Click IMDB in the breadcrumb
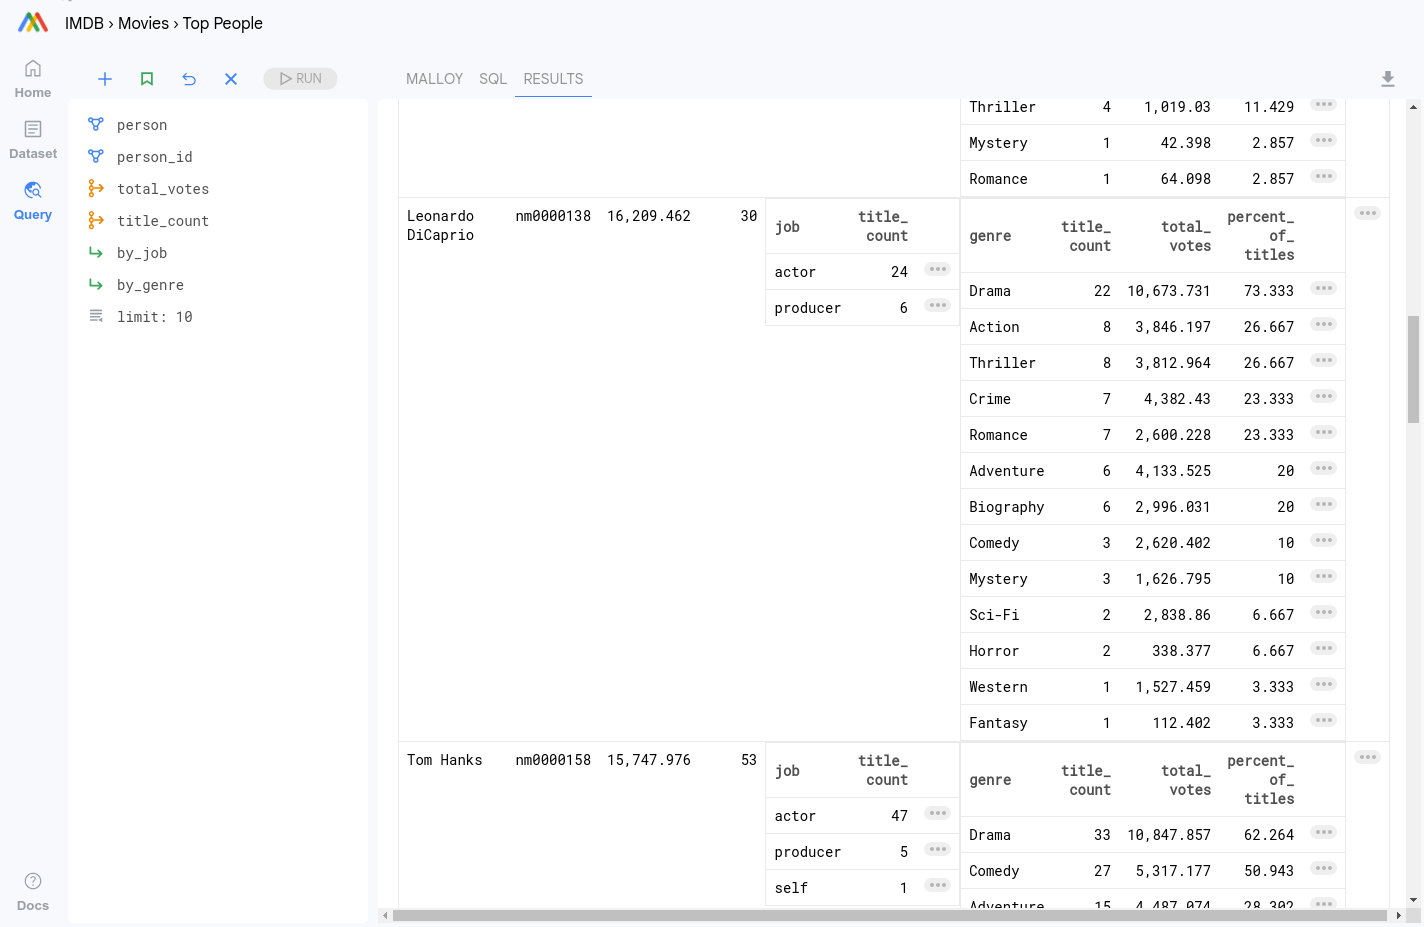 coord(84,23)
